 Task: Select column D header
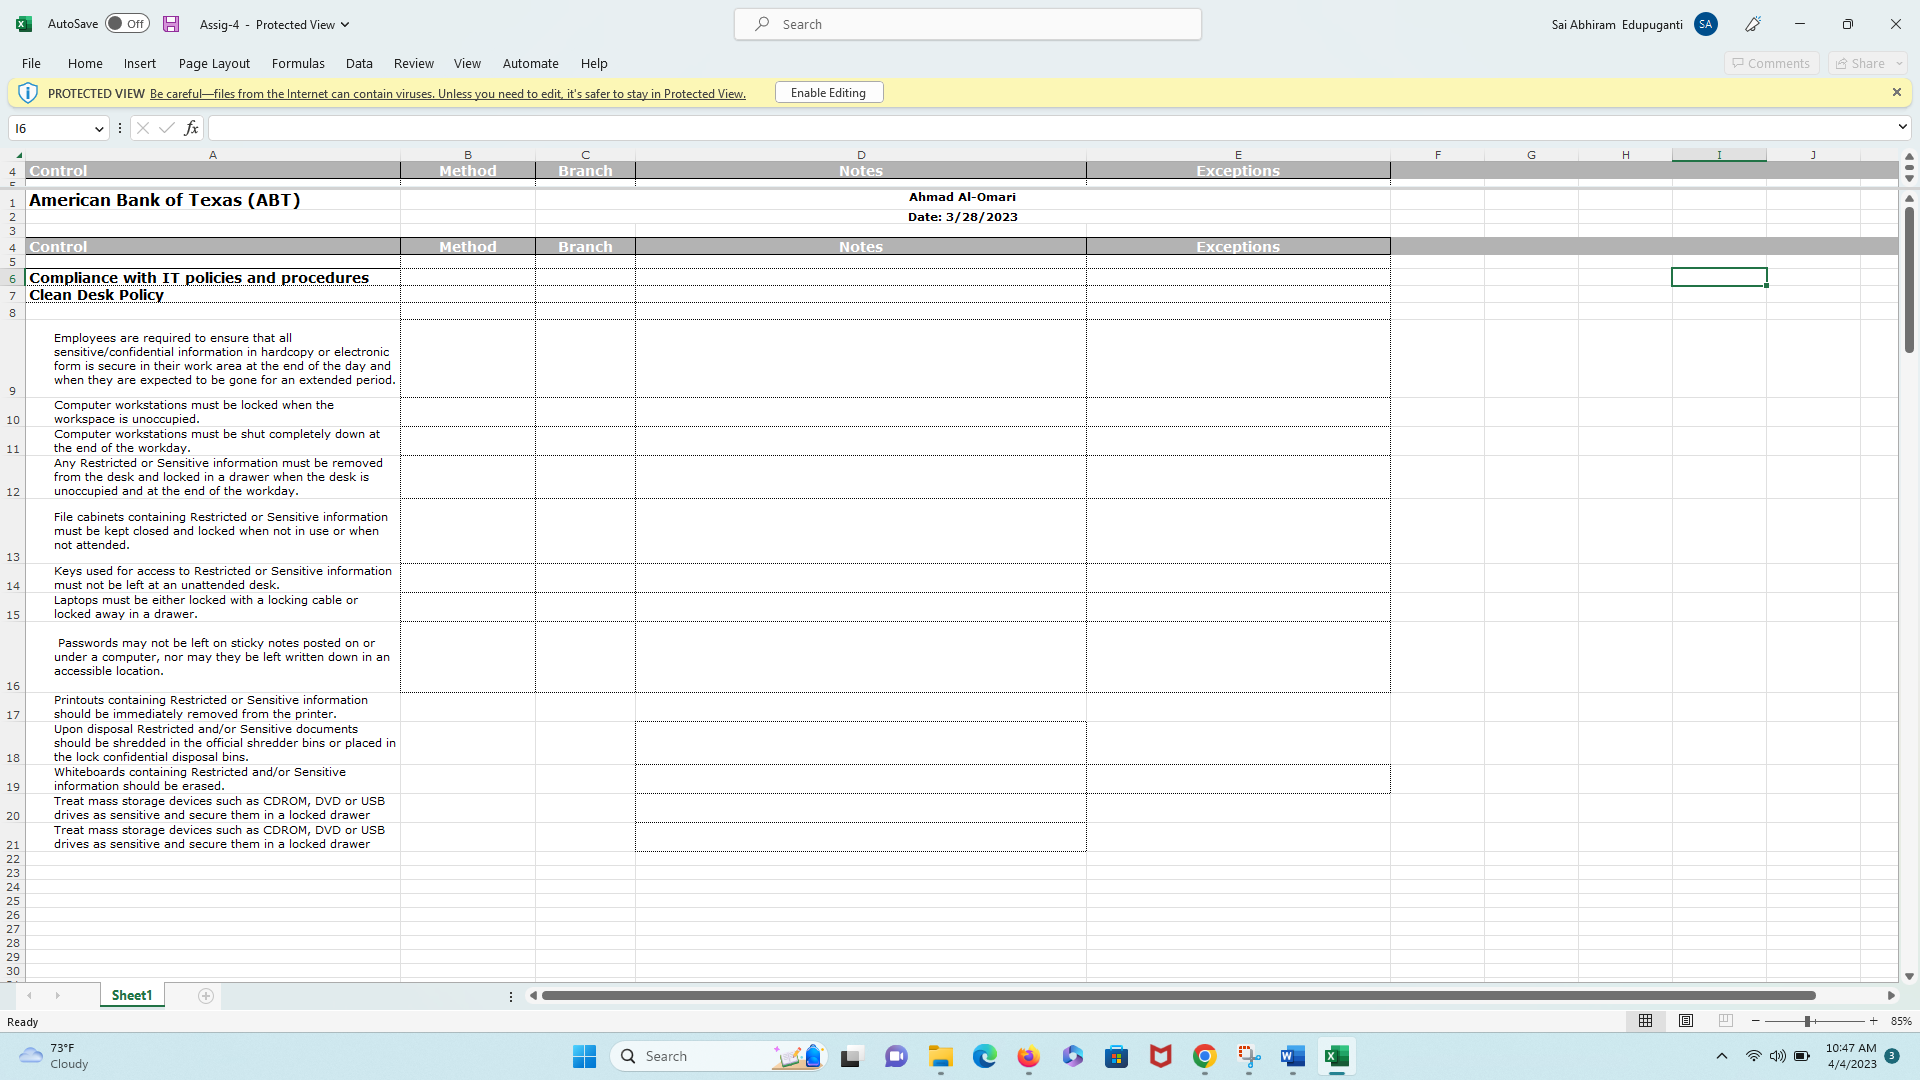(x=860, y=155)
